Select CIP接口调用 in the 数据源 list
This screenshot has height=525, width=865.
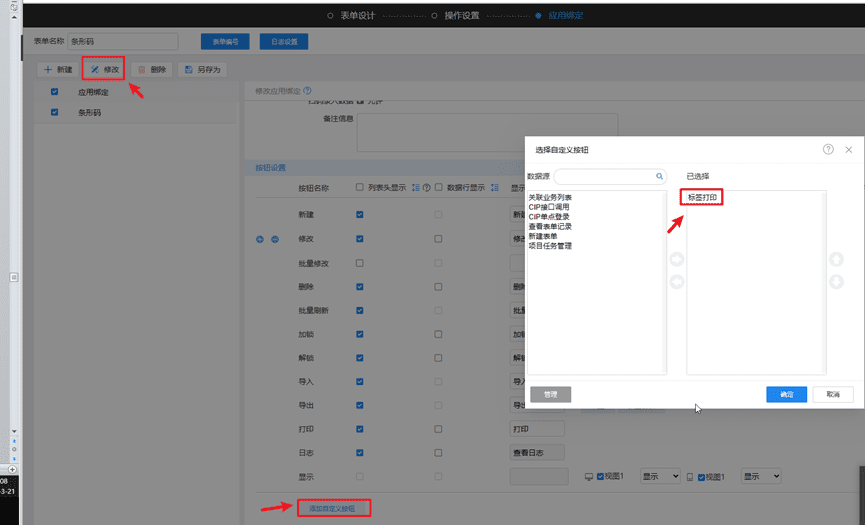(549, 207)
